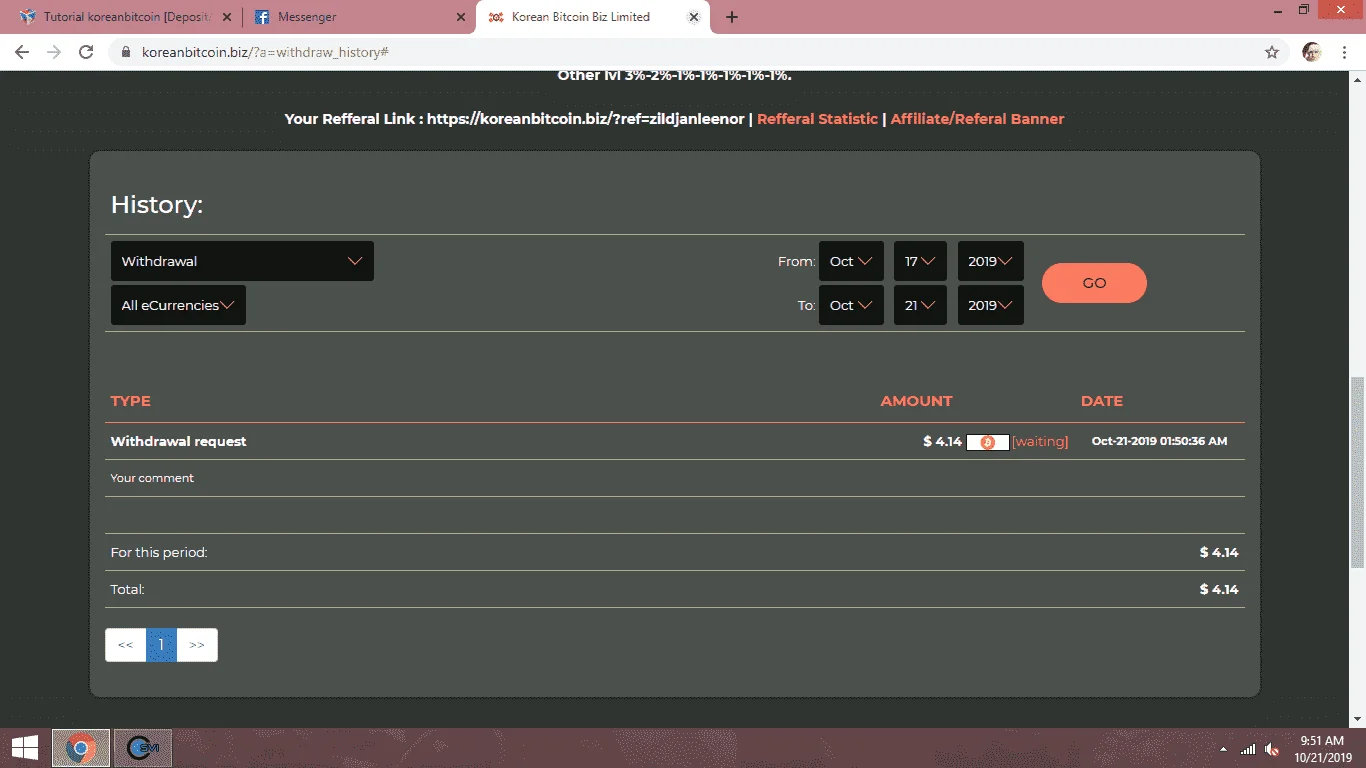
Task: Click the bitcoin currency icon
Action: pos(988,442)
